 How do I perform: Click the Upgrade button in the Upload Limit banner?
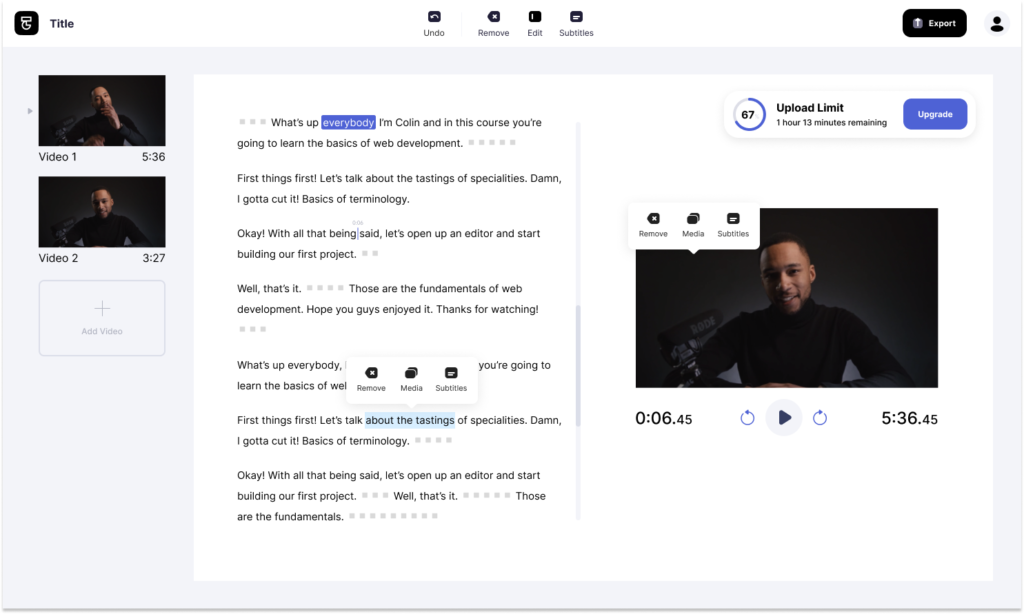pyautogui.click(x=935, y=114)
